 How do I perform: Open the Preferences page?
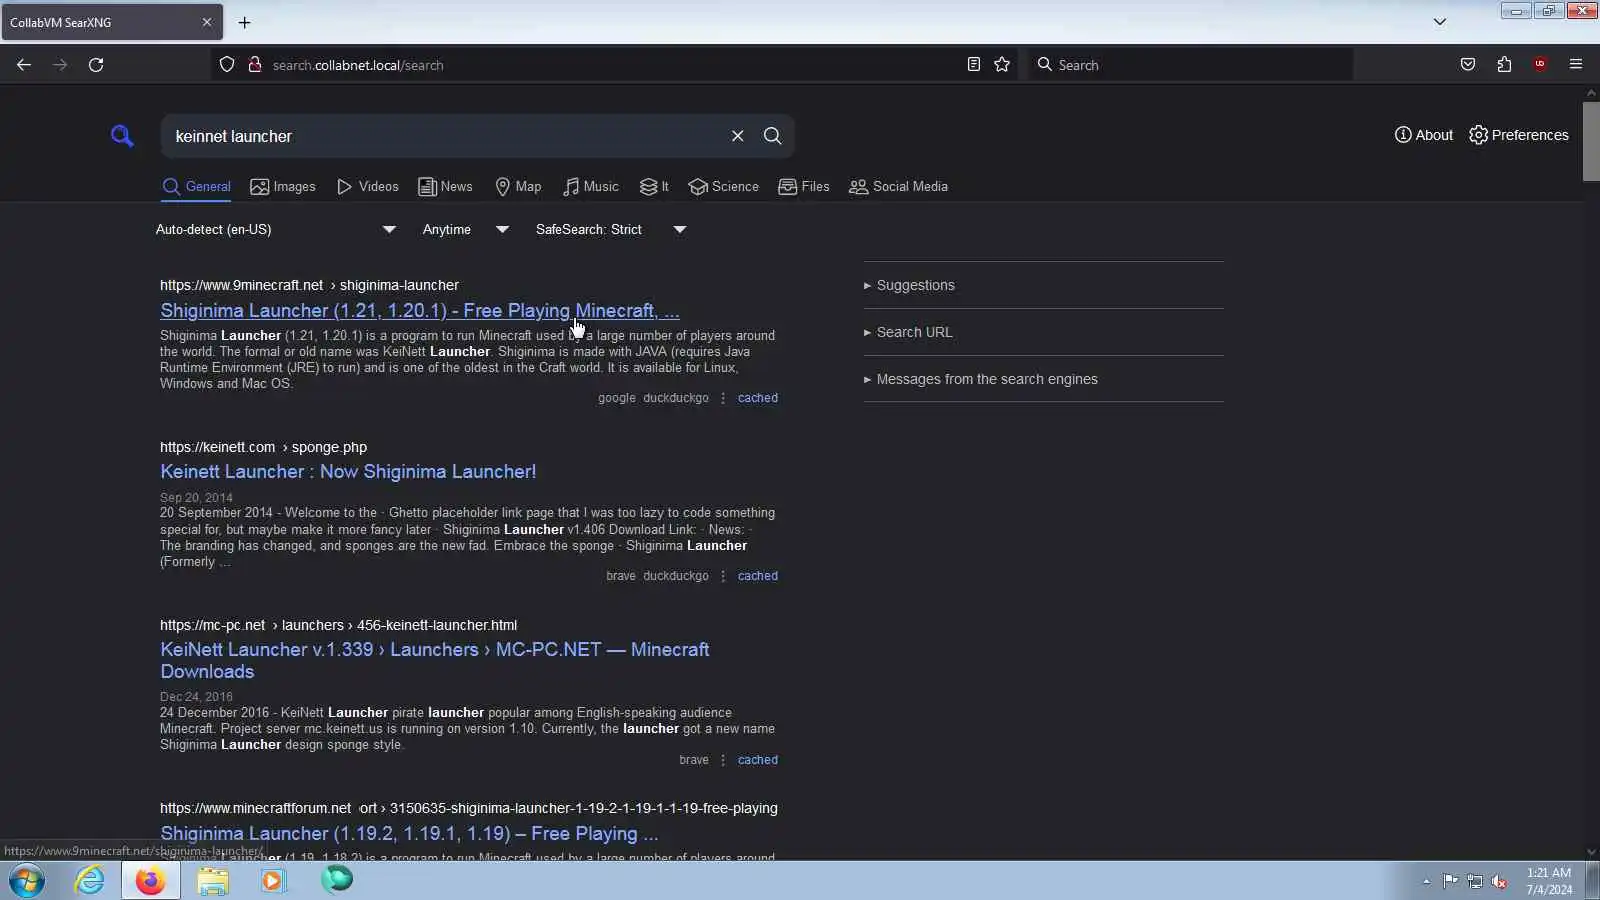(x=1518, y=135)
